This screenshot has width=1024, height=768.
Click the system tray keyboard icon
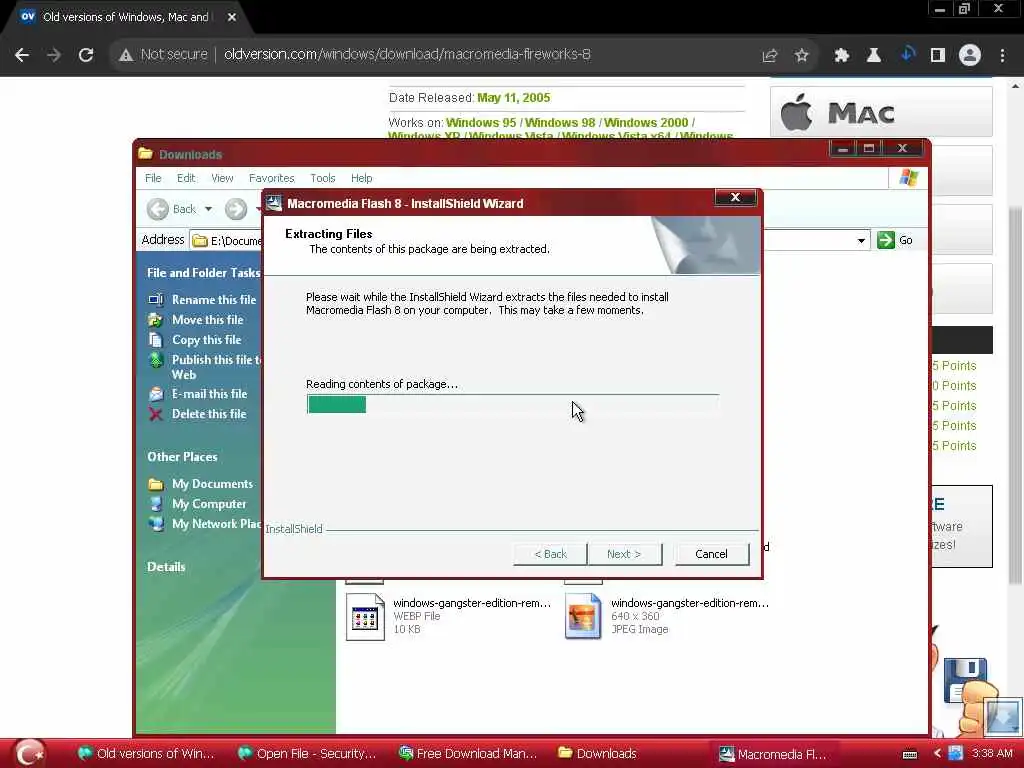point(910,754)
